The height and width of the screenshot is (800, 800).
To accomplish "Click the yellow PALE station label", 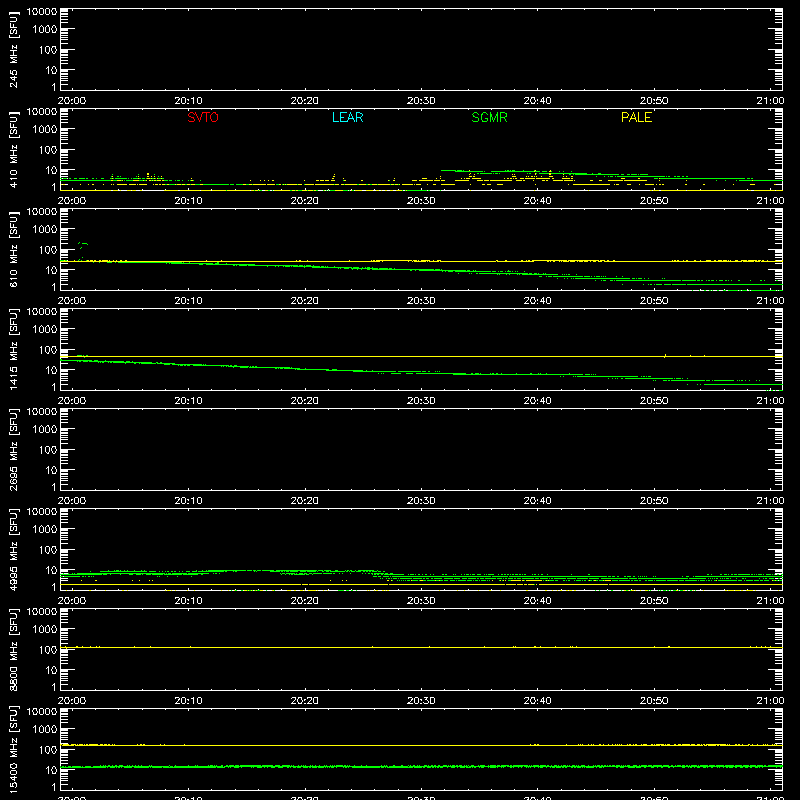I will tap(636, 117).
